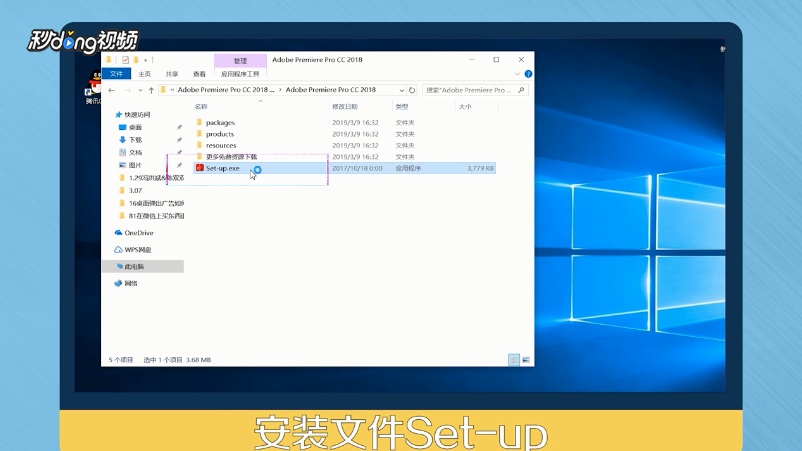Click the 2019/3/9 16:32 date of packages
The height and width of the screenshot is (451, 802).
tap(355, 123)
